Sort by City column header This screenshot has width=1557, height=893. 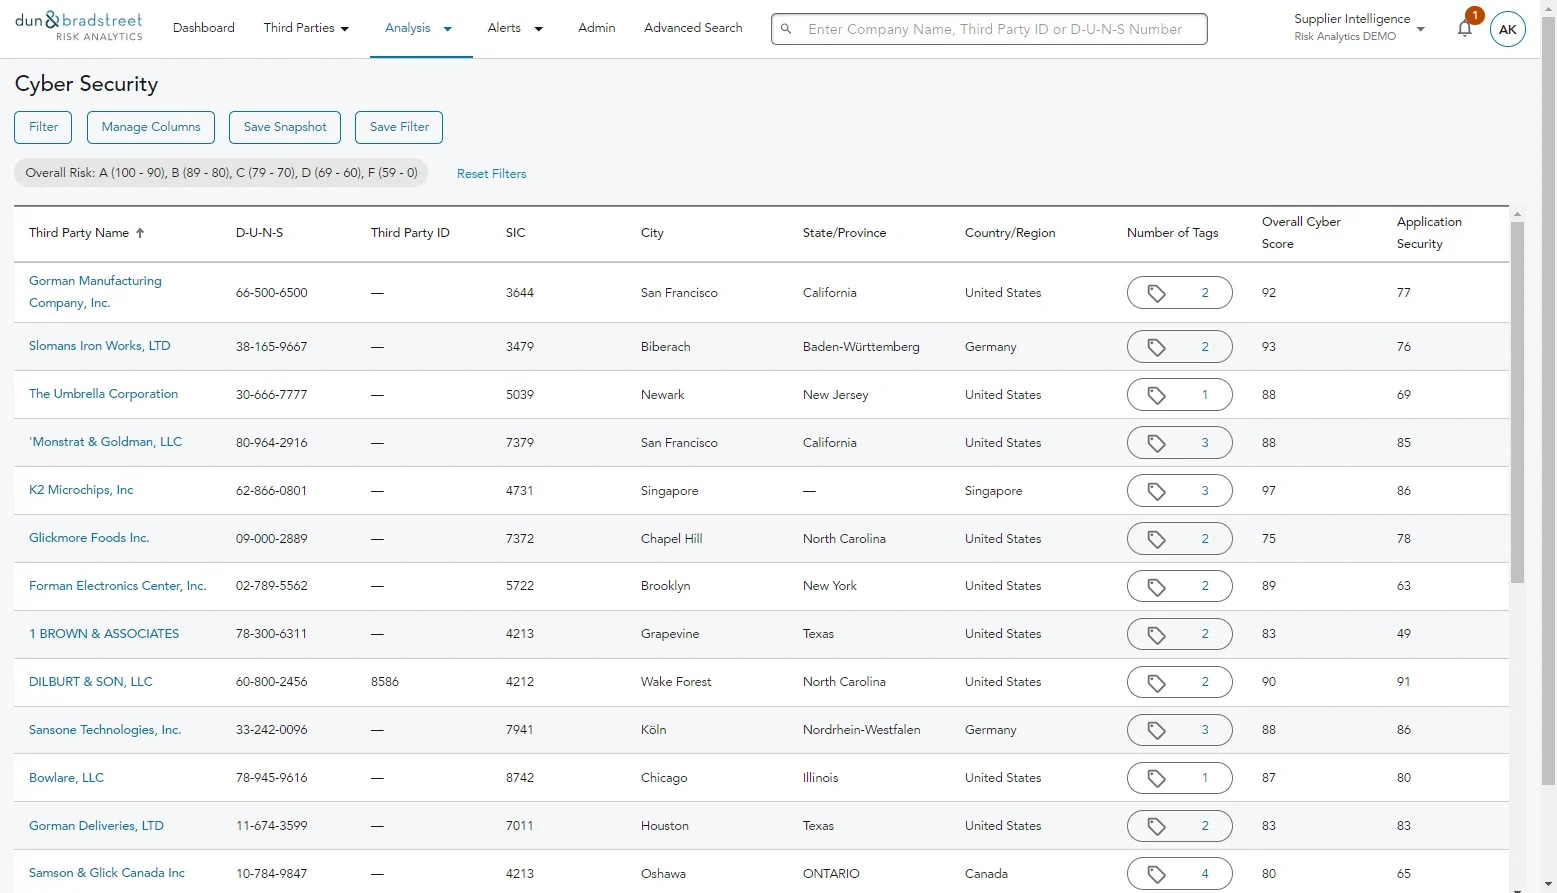tap(652, 233)
